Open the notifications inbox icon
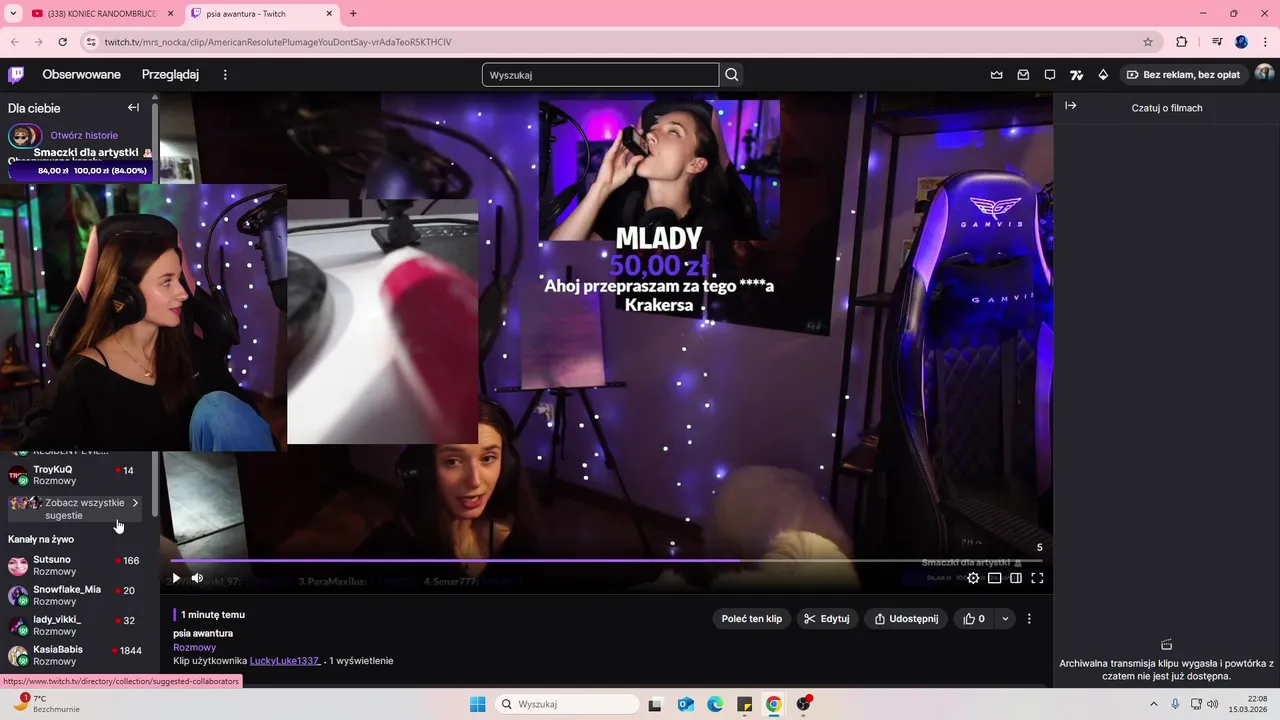 coord(1023,75)
